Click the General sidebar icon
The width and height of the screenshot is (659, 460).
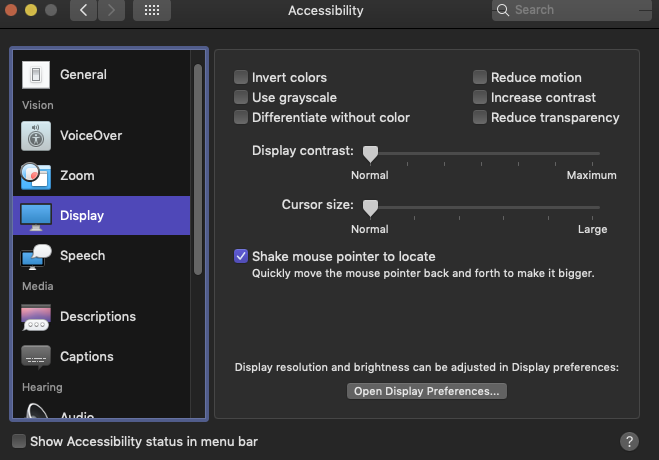click(36, 75)
